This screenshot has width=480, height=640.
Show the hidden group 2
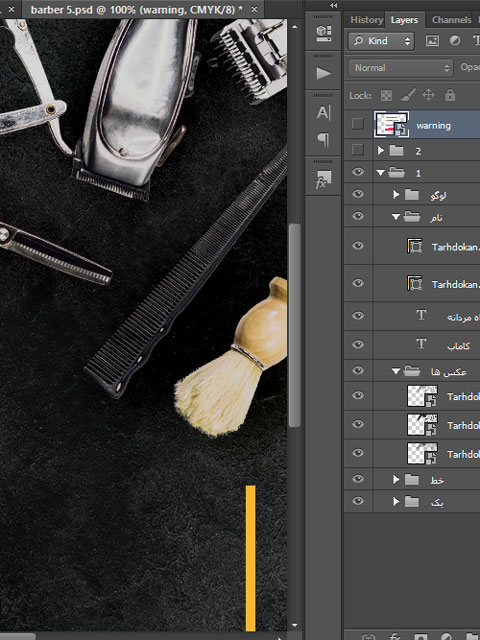point(358,150)
